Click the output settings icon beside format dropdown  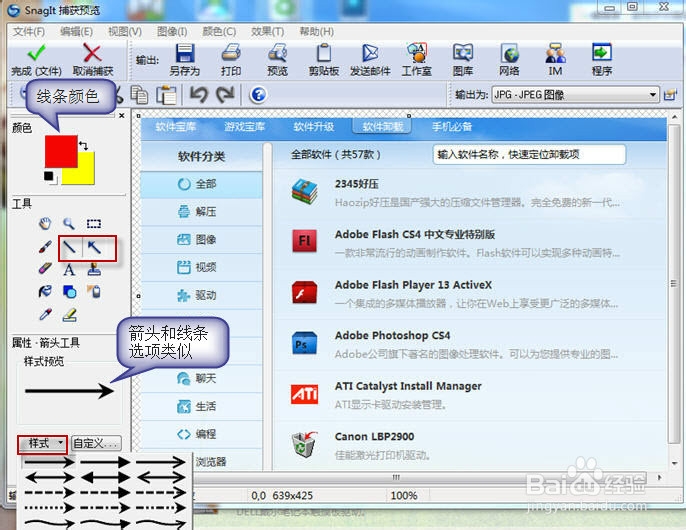point(670,95)
